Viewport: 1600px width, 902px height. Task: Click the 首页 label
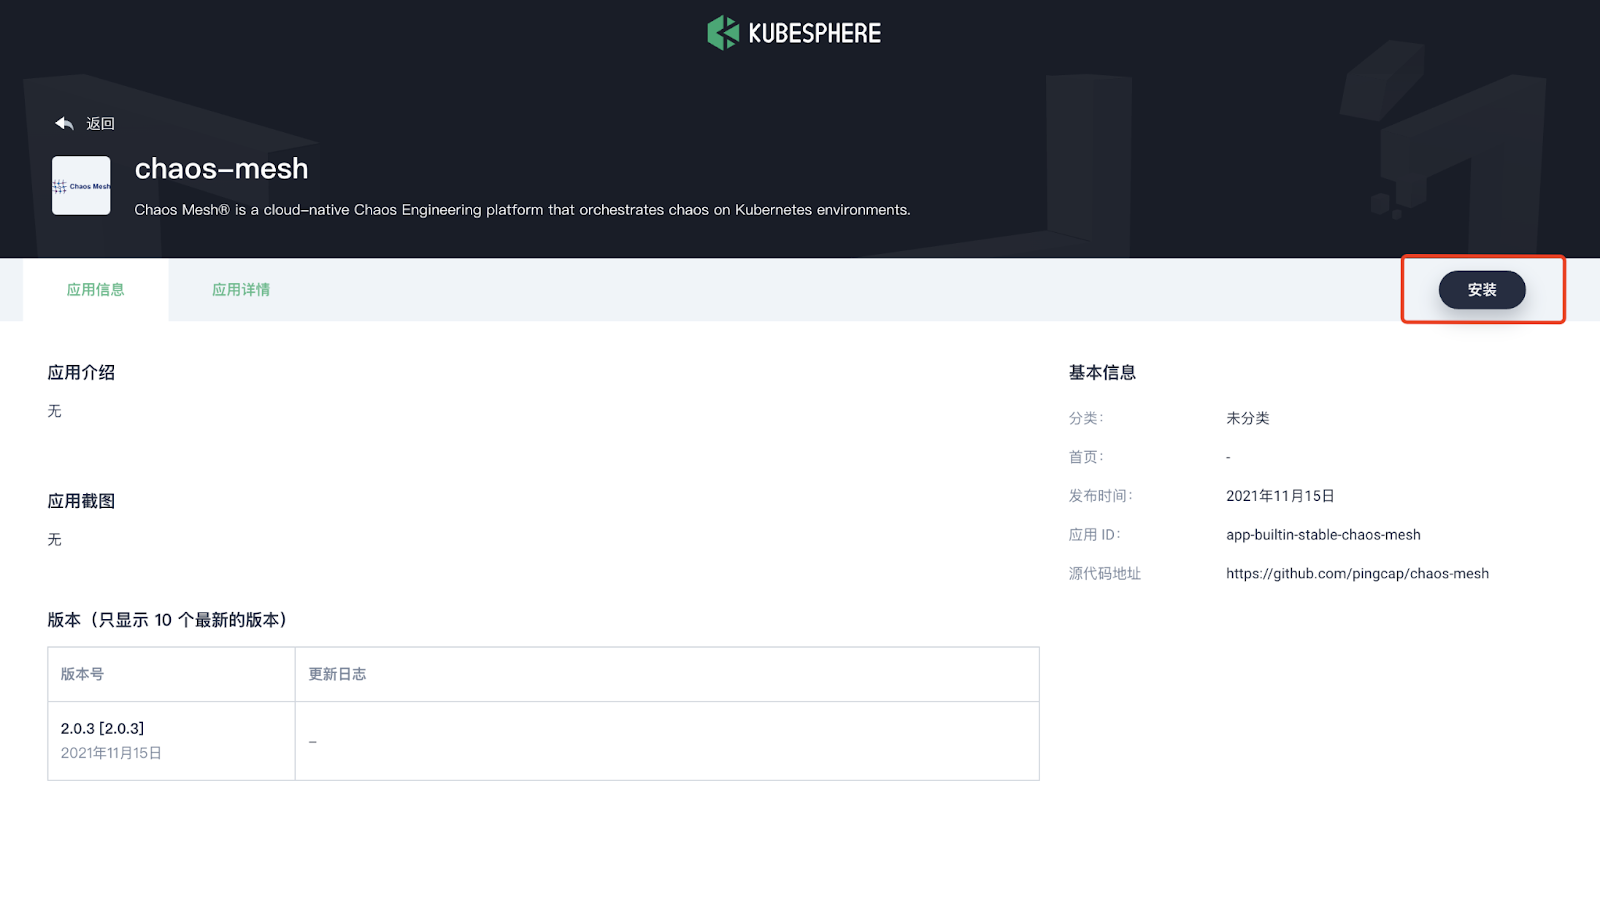point(1085,457)
